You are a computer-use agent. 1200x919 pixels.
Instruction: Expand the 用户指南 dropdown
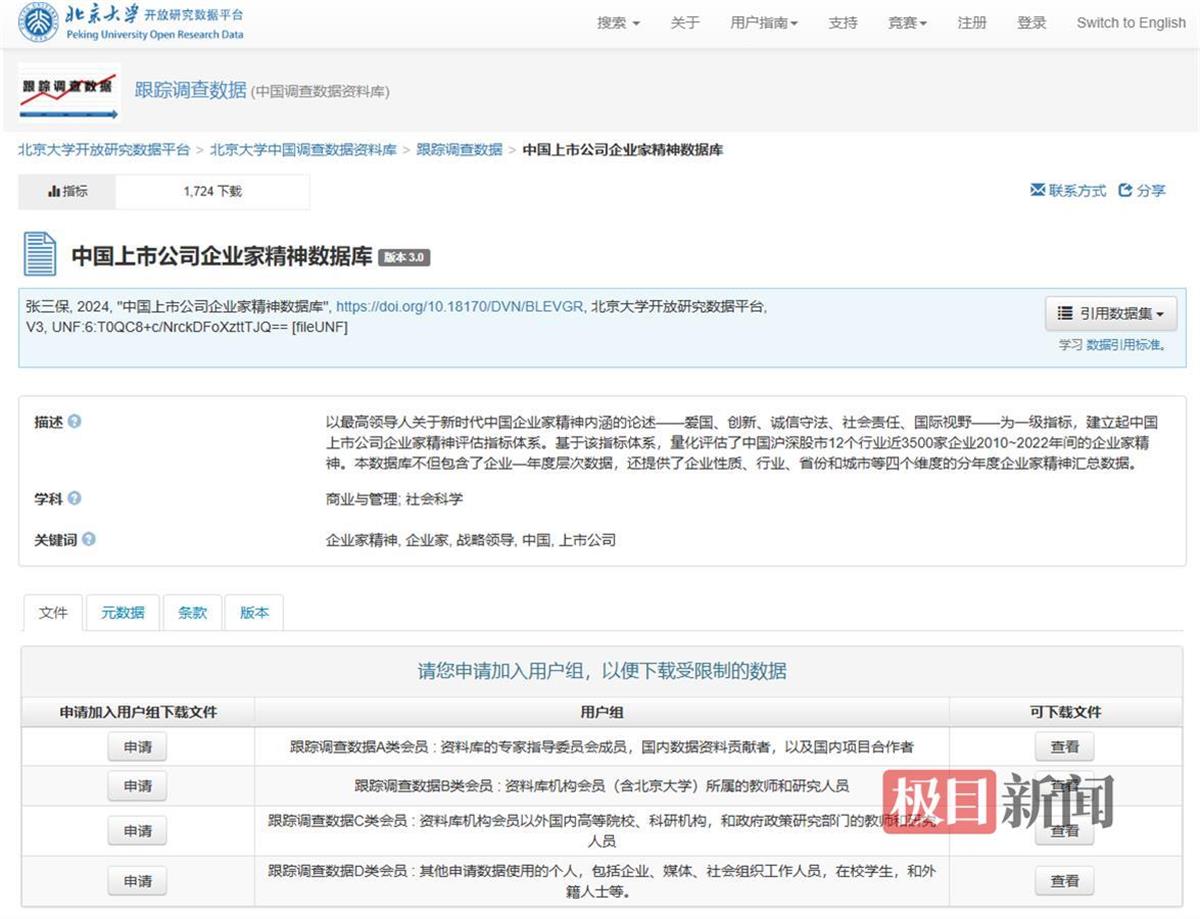point(764,22)
